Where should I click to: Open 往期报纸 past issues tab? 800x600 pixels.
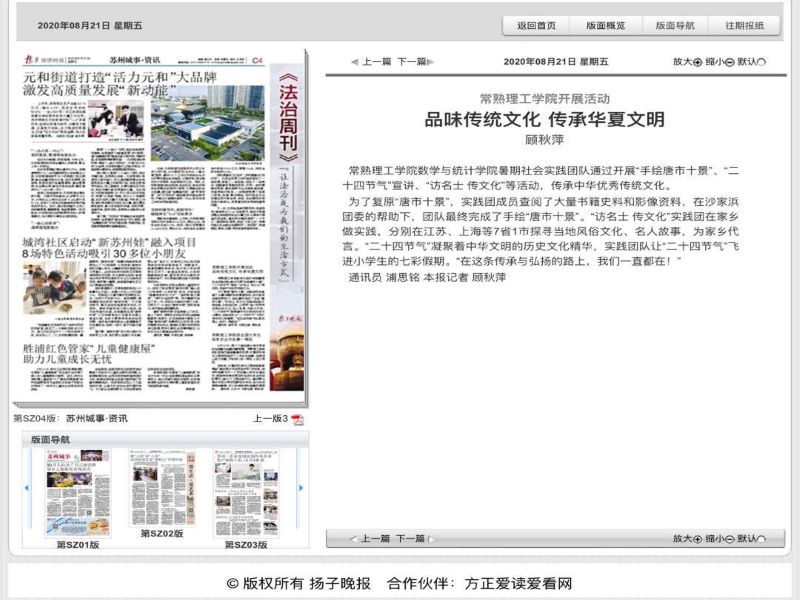click(744, 26)
